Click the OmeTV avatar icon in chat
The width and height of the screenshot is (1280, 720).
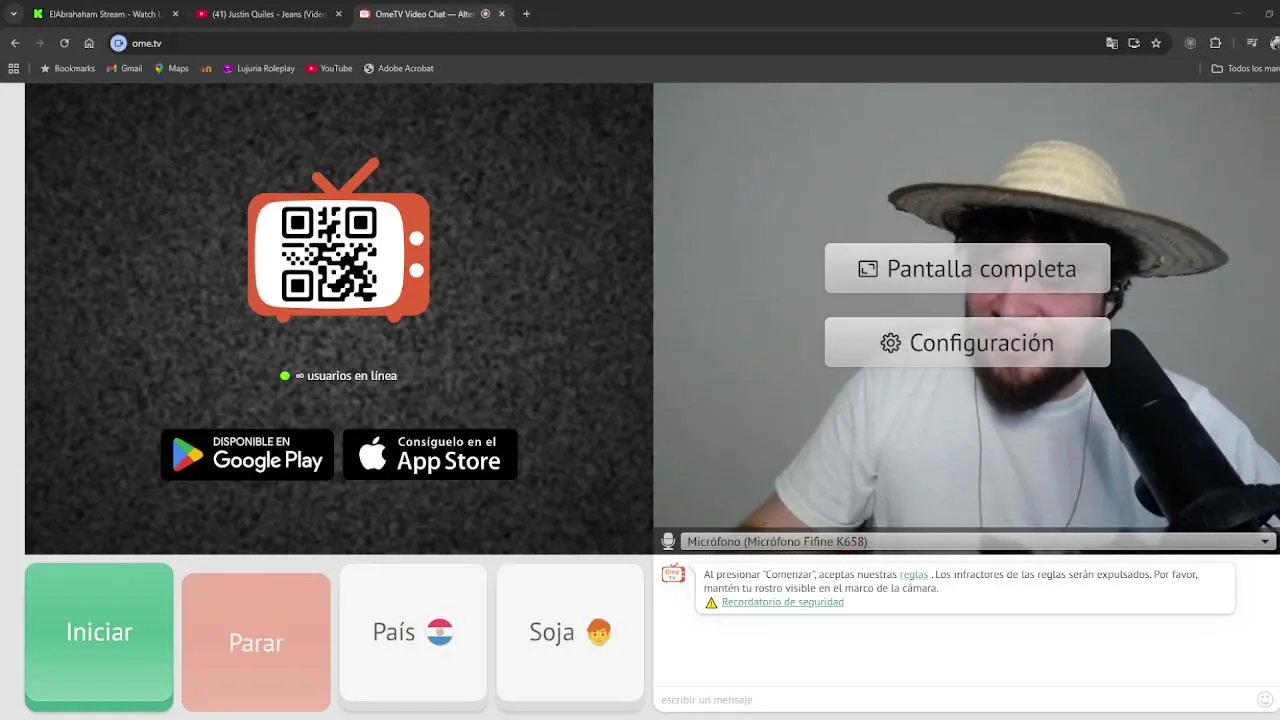tap(673, 574)
